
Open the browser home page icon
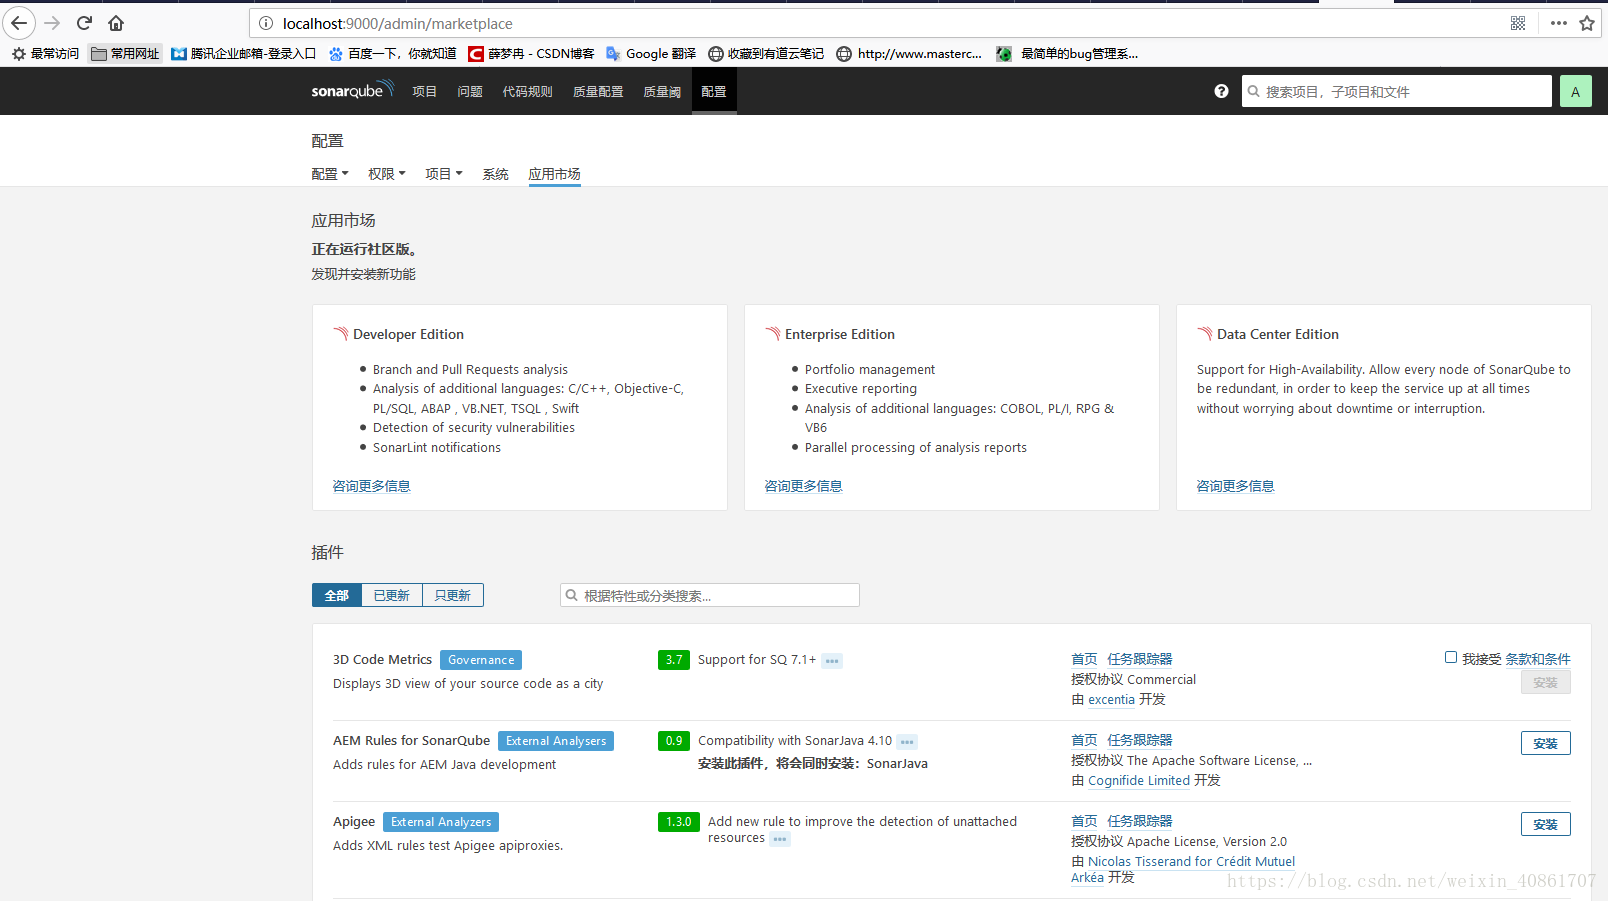pyautogui.click(x=116, y=23)
